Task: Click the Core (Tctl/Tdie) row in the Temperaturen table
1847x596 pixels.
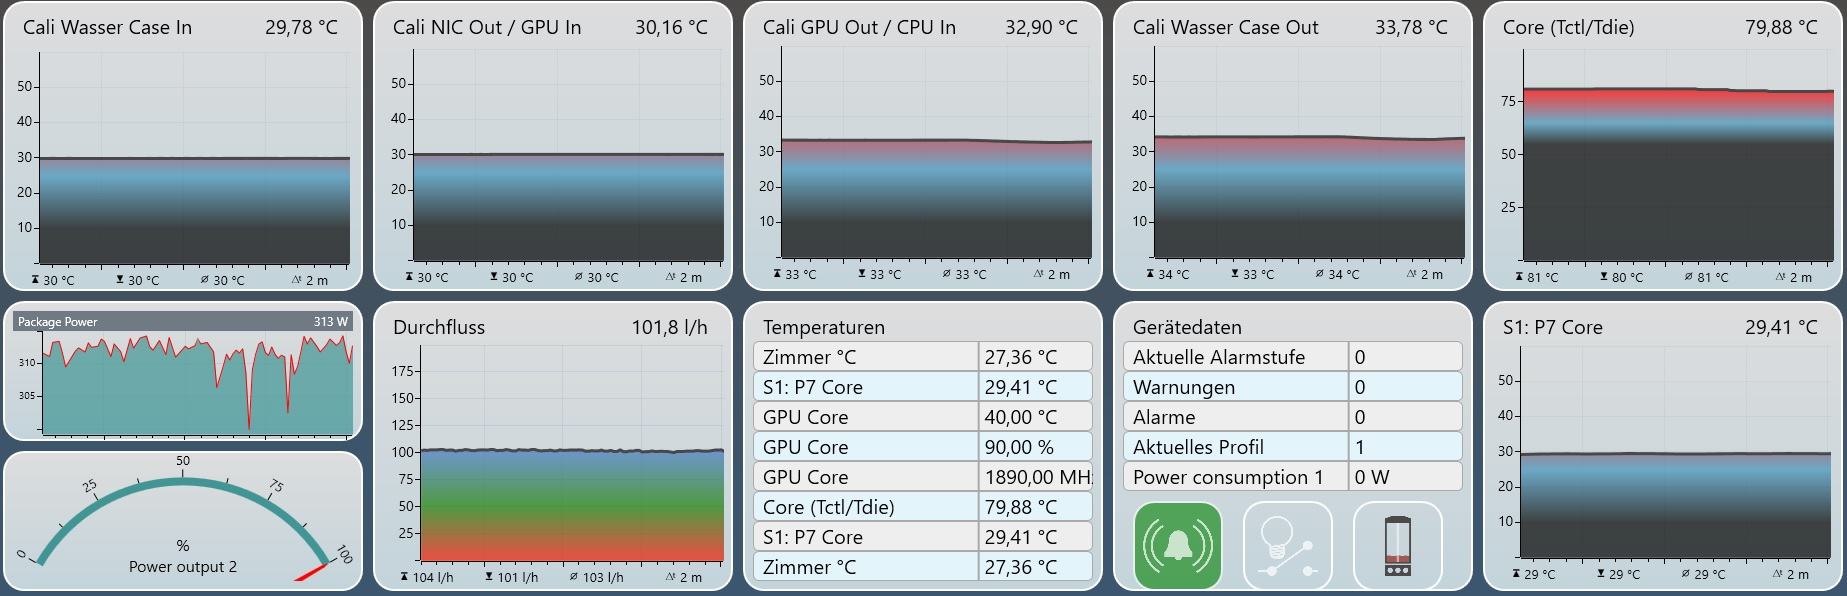Action: pyautogui.click(x=922, y=507)
